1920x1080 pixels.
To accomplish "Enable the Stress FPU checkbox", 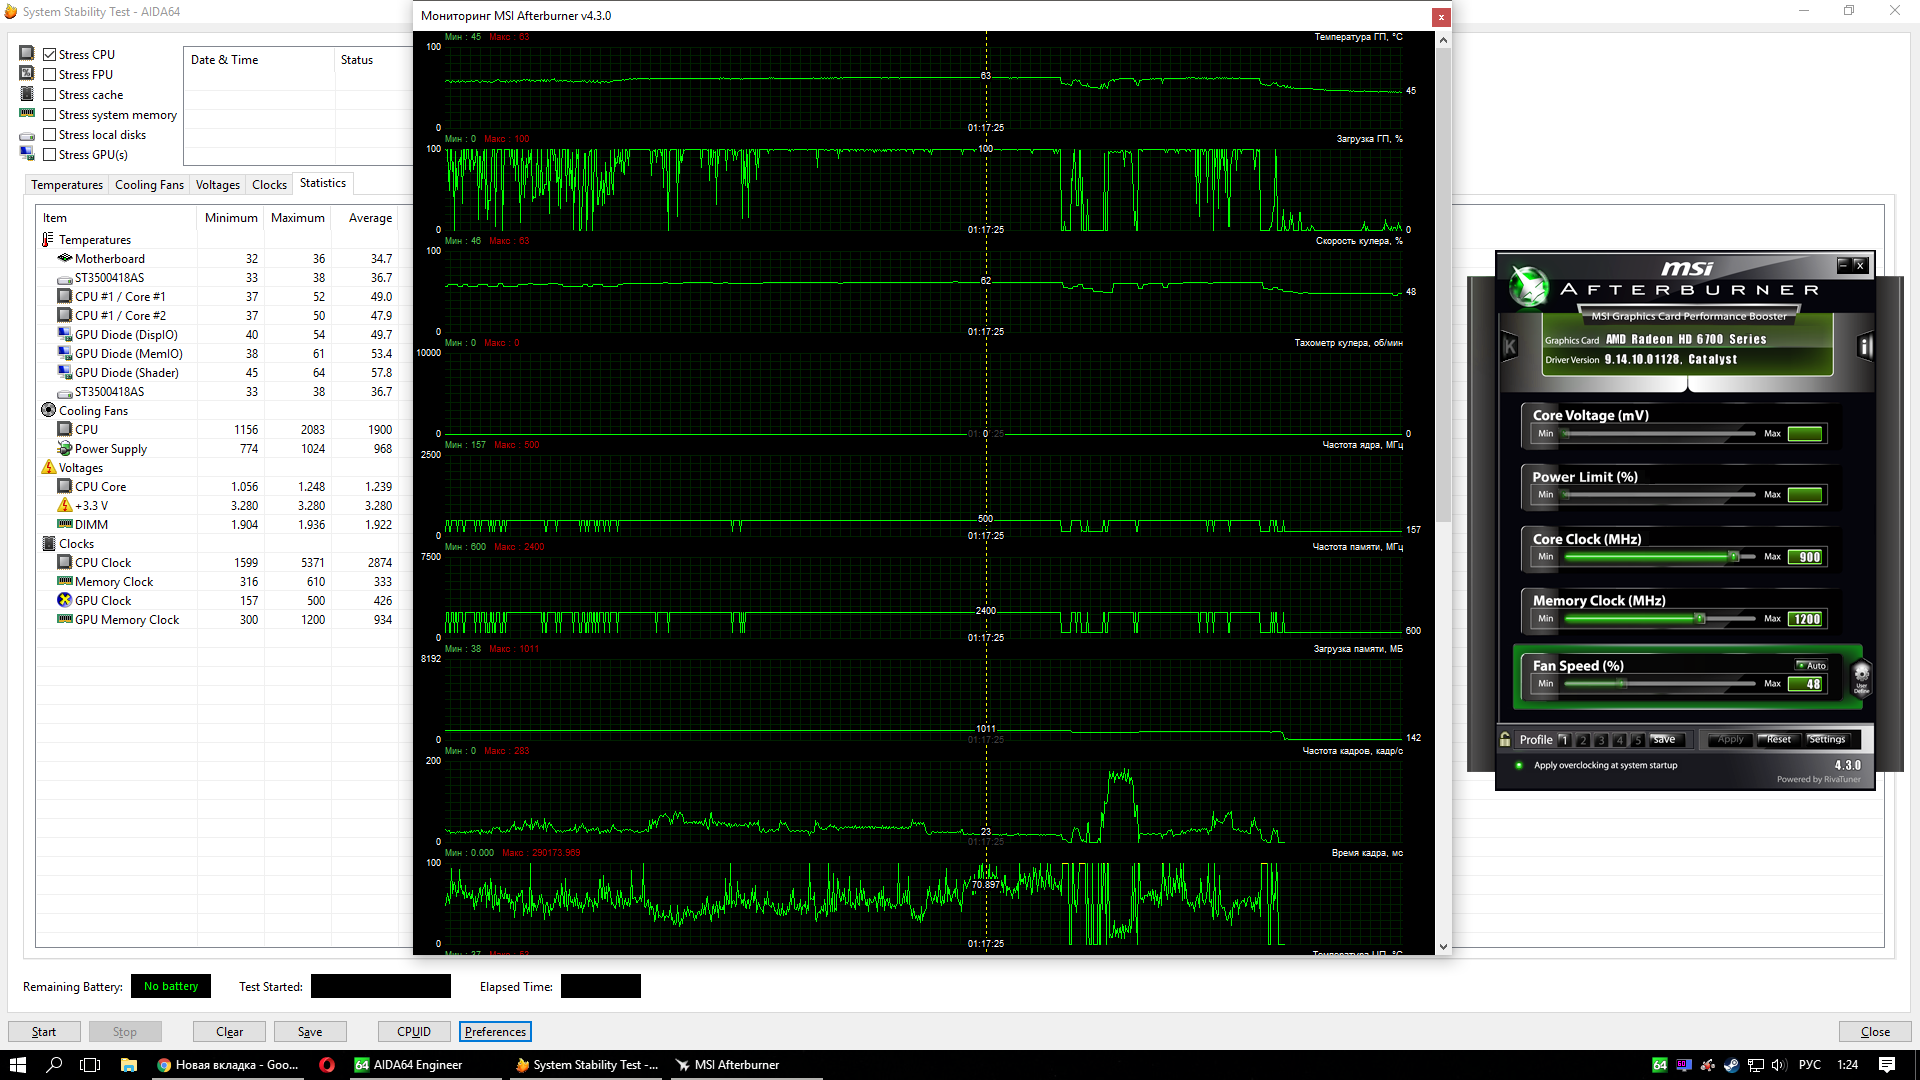I will coord(50,75).
